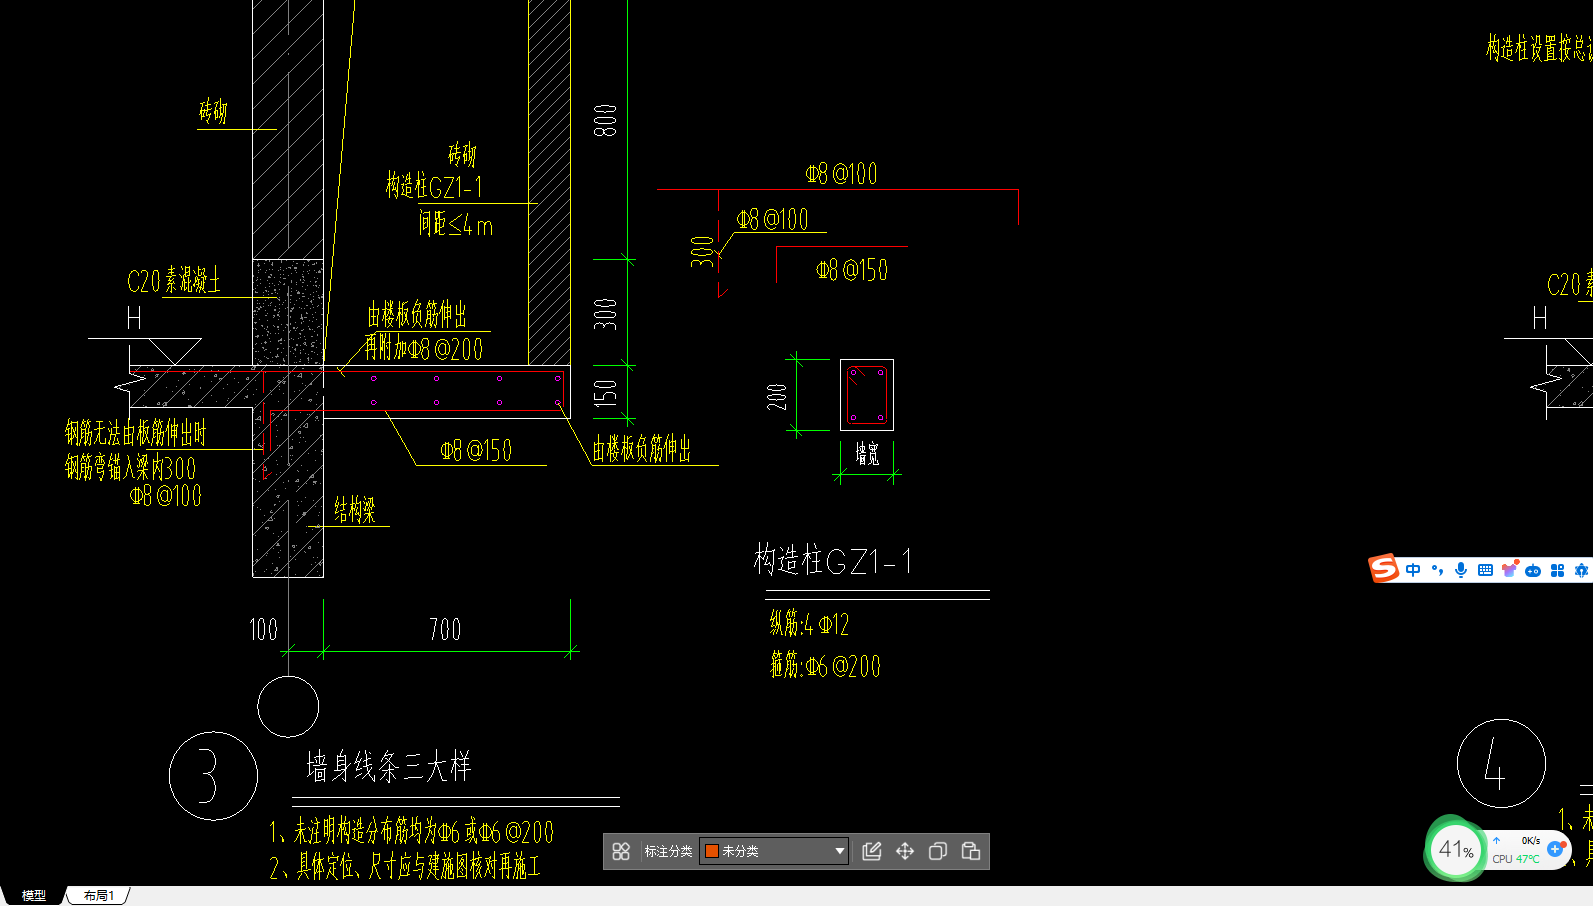Toggle the 中 Chinese input mode
Image resolution: width=1593 pixels, height=906 pixels.
tap(1413, 570)
